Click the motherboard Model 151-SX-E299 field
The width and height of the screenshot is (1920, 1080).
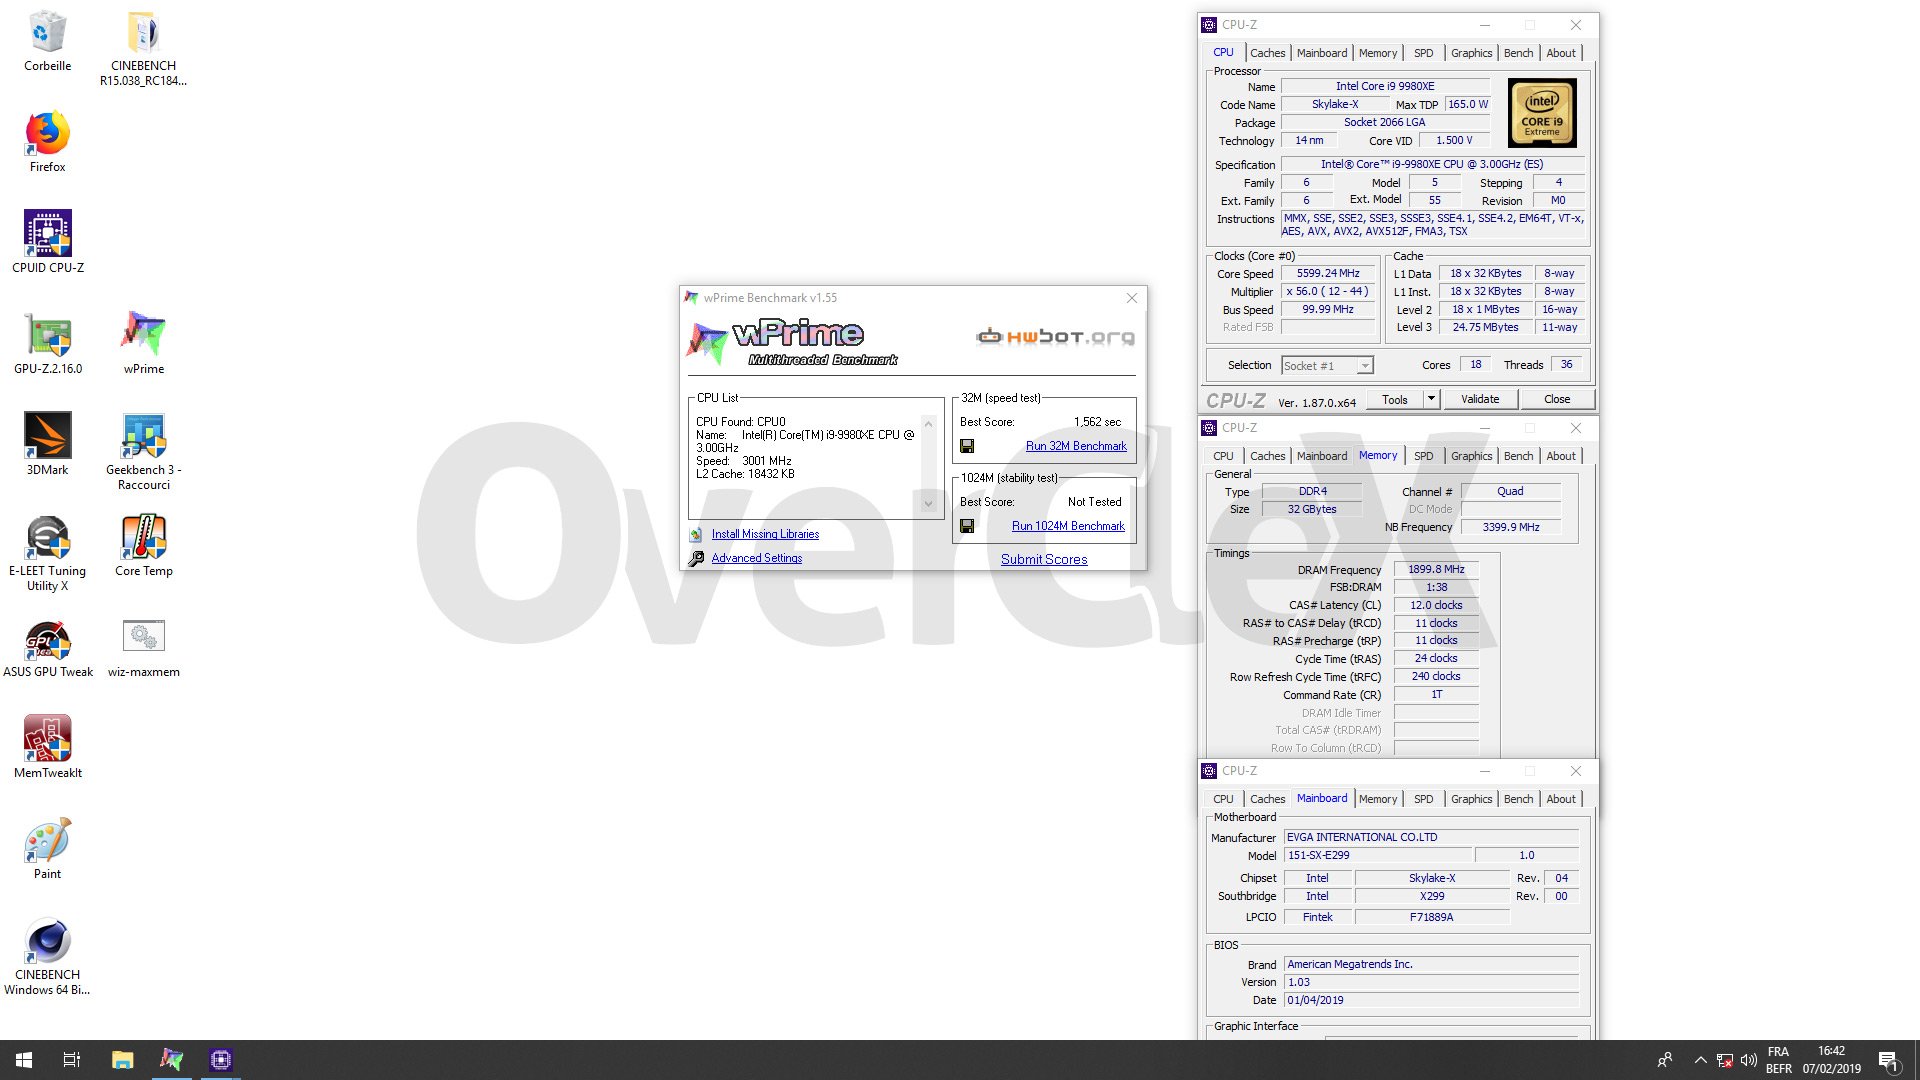pyautogui.click(x=1378, y=856)
